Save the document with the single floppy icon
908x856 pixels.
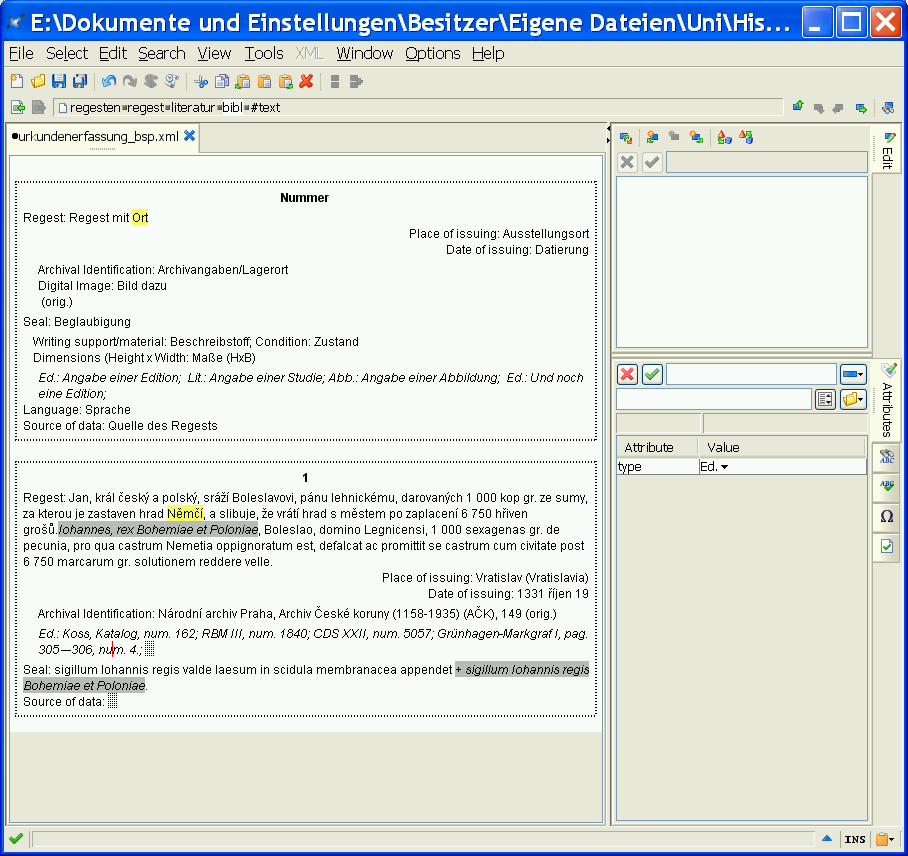point(59,82)
